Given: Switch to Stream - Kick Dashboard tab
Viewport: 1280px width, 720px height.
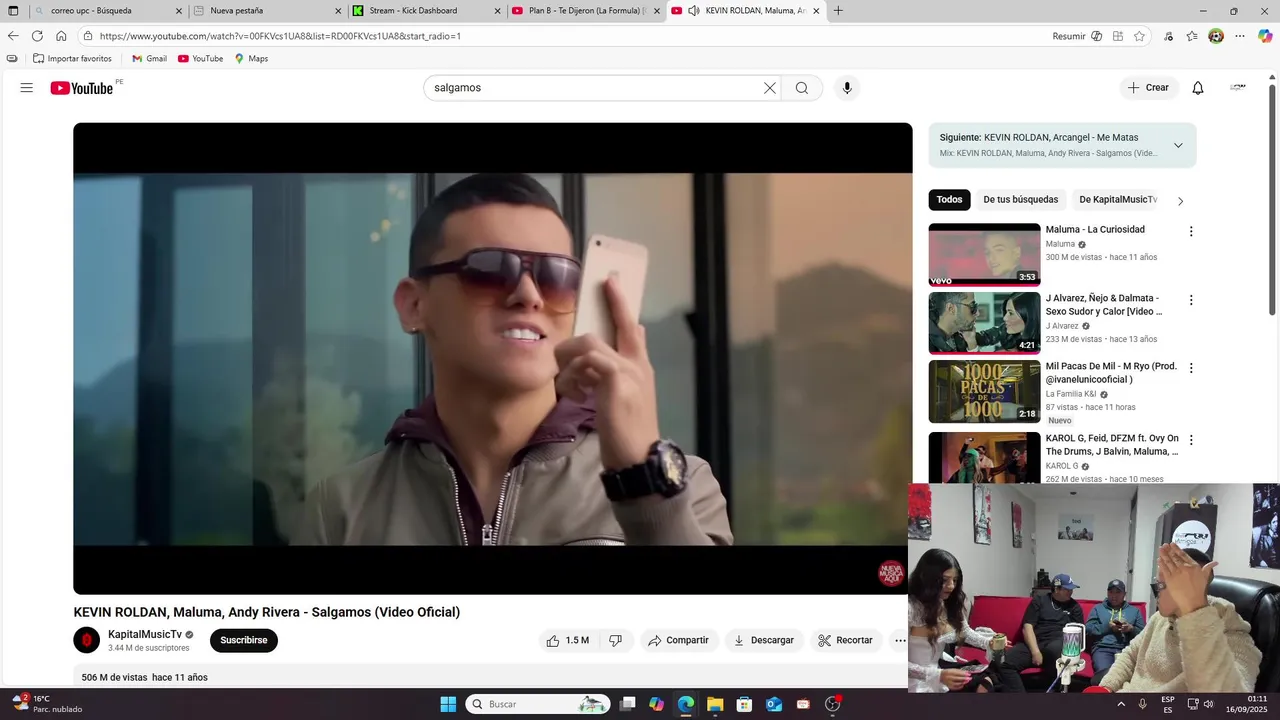Looking at the screenshot, I should (x=427, y=11).
